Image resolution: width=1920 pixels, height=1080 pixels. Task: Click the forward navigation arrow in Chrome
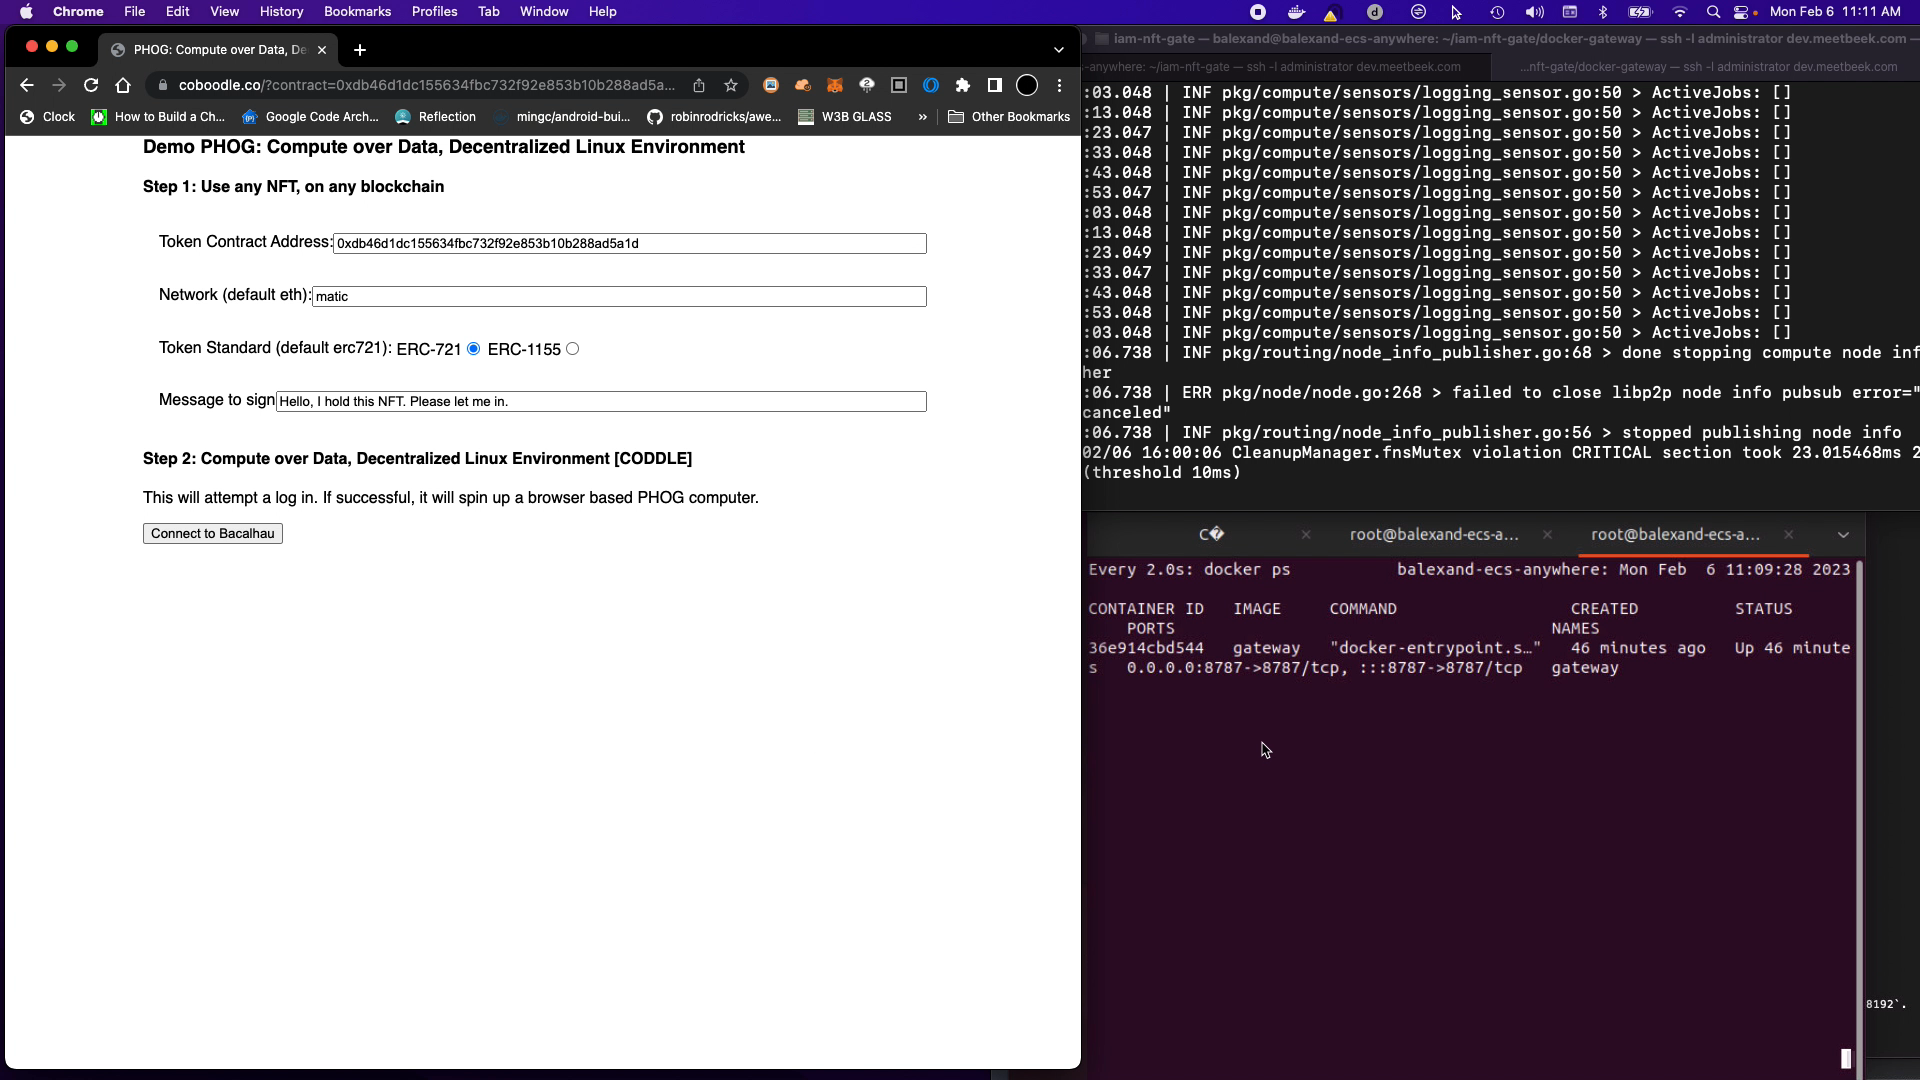click(59, 86)
